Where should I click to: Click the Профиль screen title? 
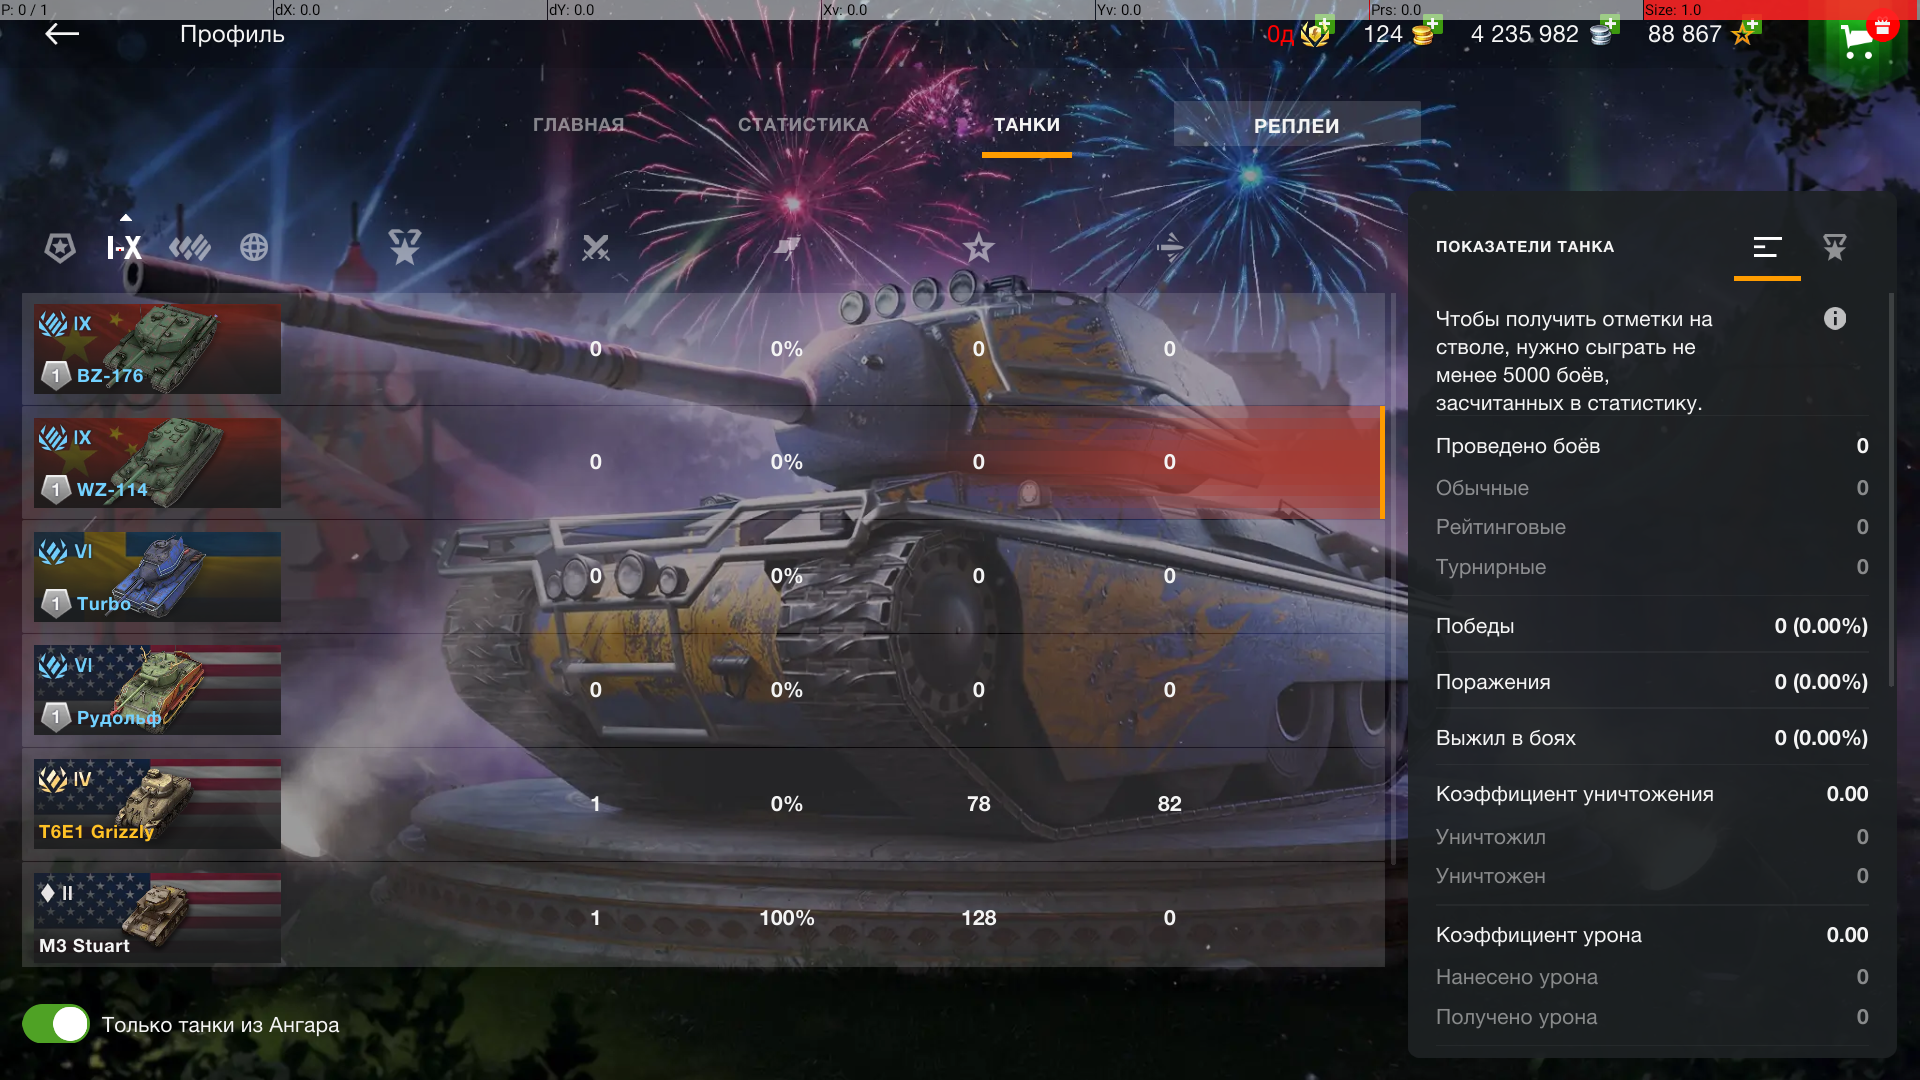click(232, 34)
